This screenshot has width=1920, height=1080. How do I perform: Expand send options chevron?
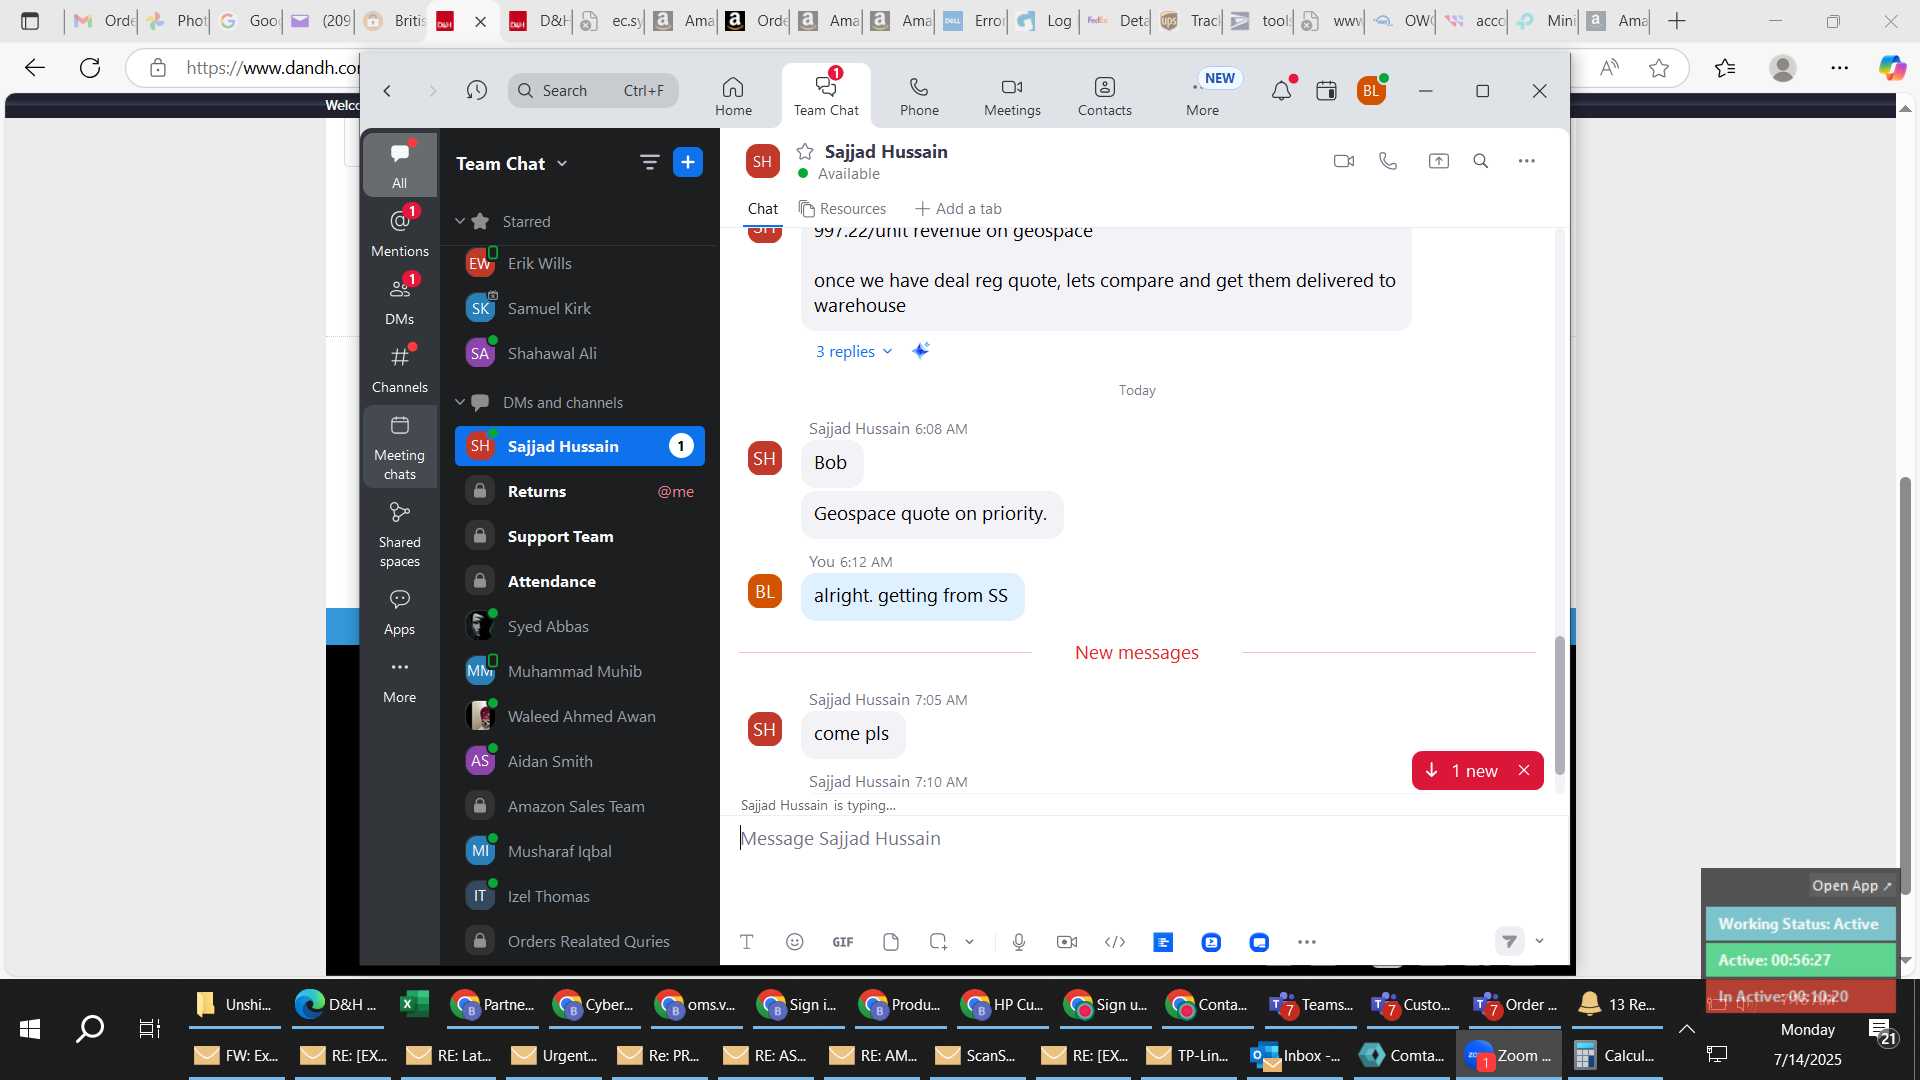[1540, 941]
